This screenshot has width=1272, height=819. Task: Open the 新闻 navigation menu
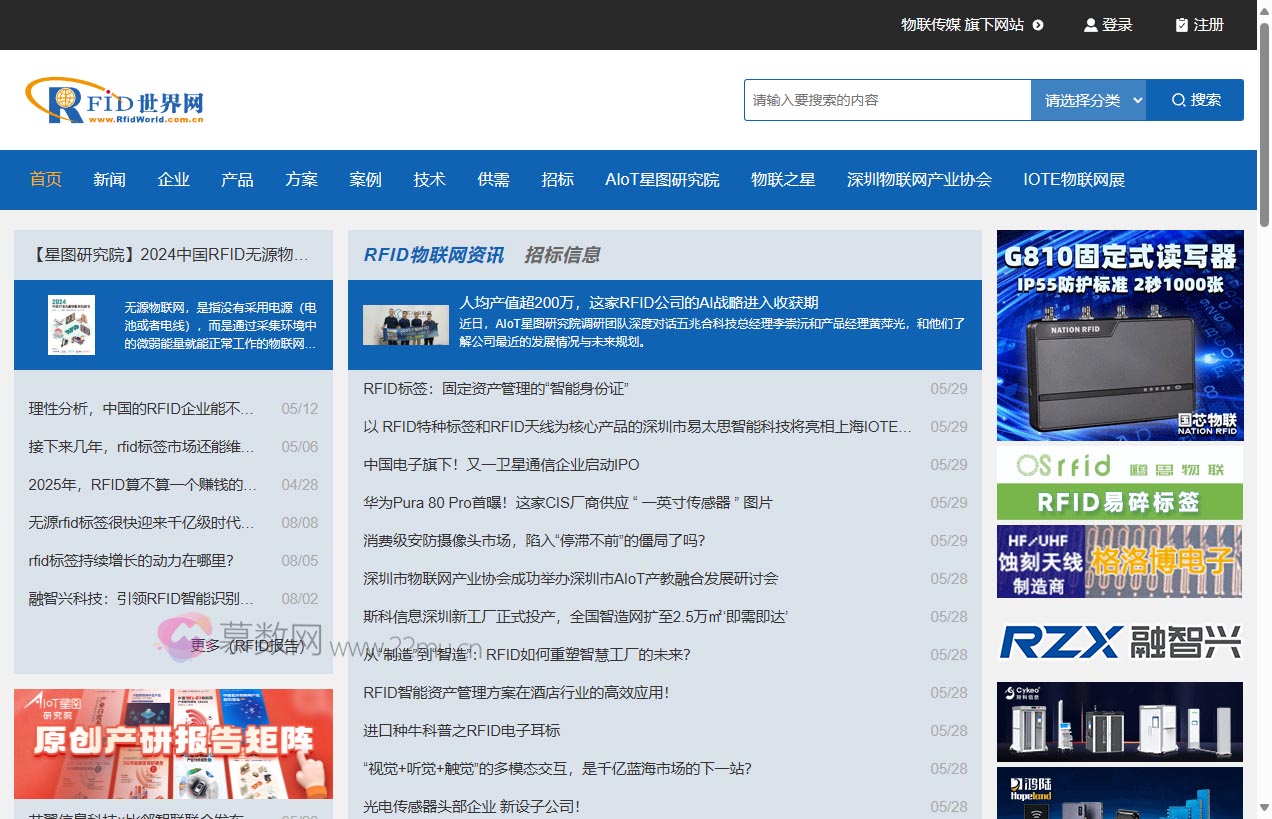click(x=109, y=180)
